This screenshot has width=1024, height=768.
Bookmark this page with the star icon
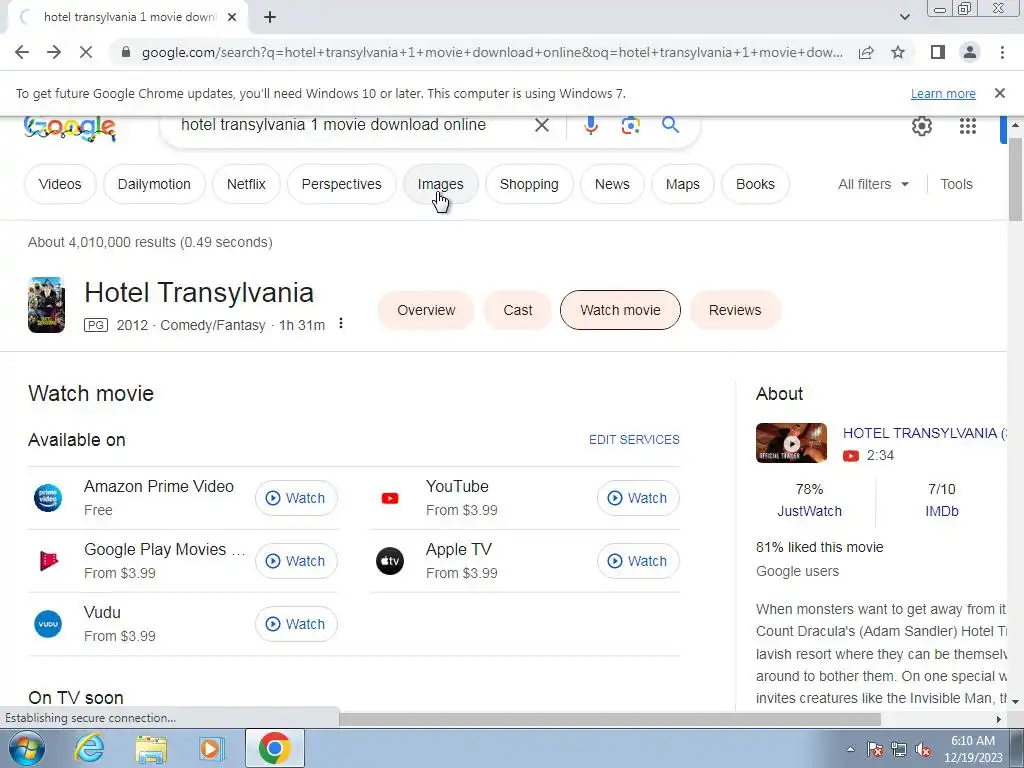click(898, 52)
